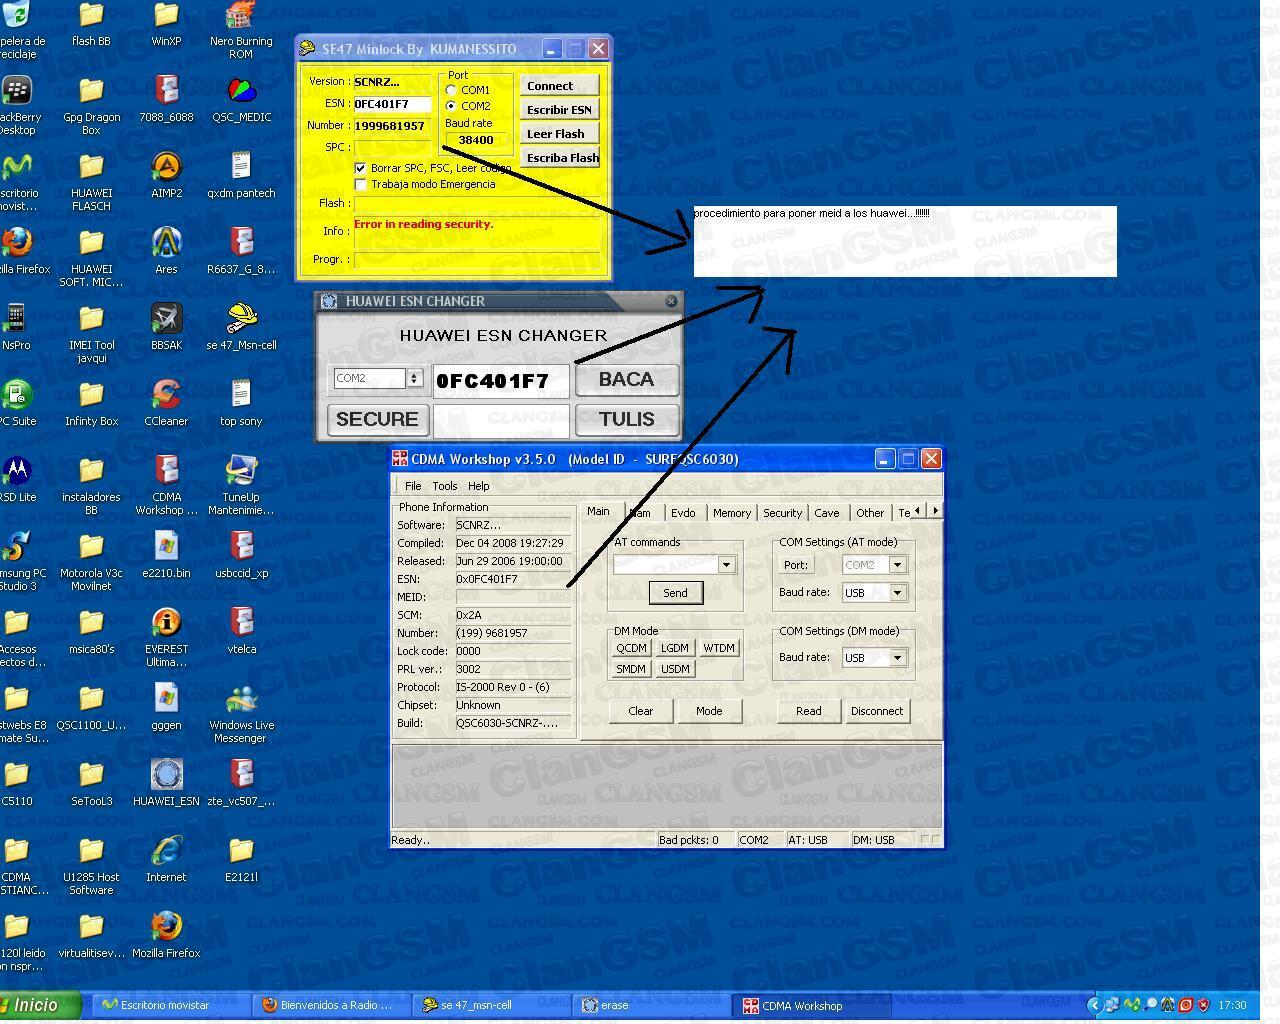Switch to Memory tab

732,513
